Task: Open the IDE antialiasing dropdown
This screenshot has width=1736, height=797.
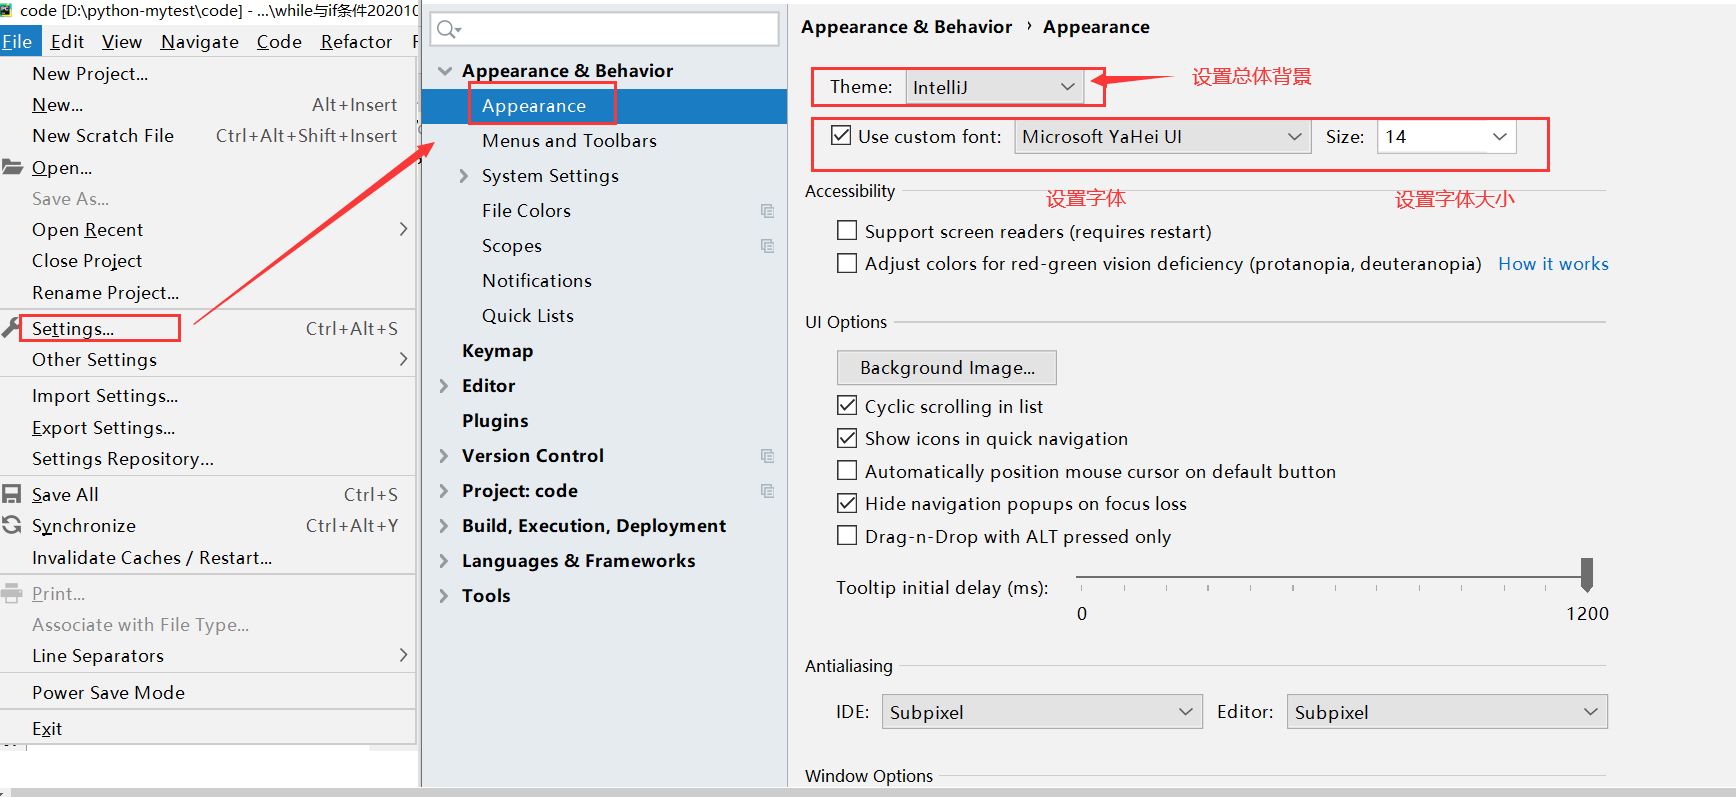Action: 1041,712
